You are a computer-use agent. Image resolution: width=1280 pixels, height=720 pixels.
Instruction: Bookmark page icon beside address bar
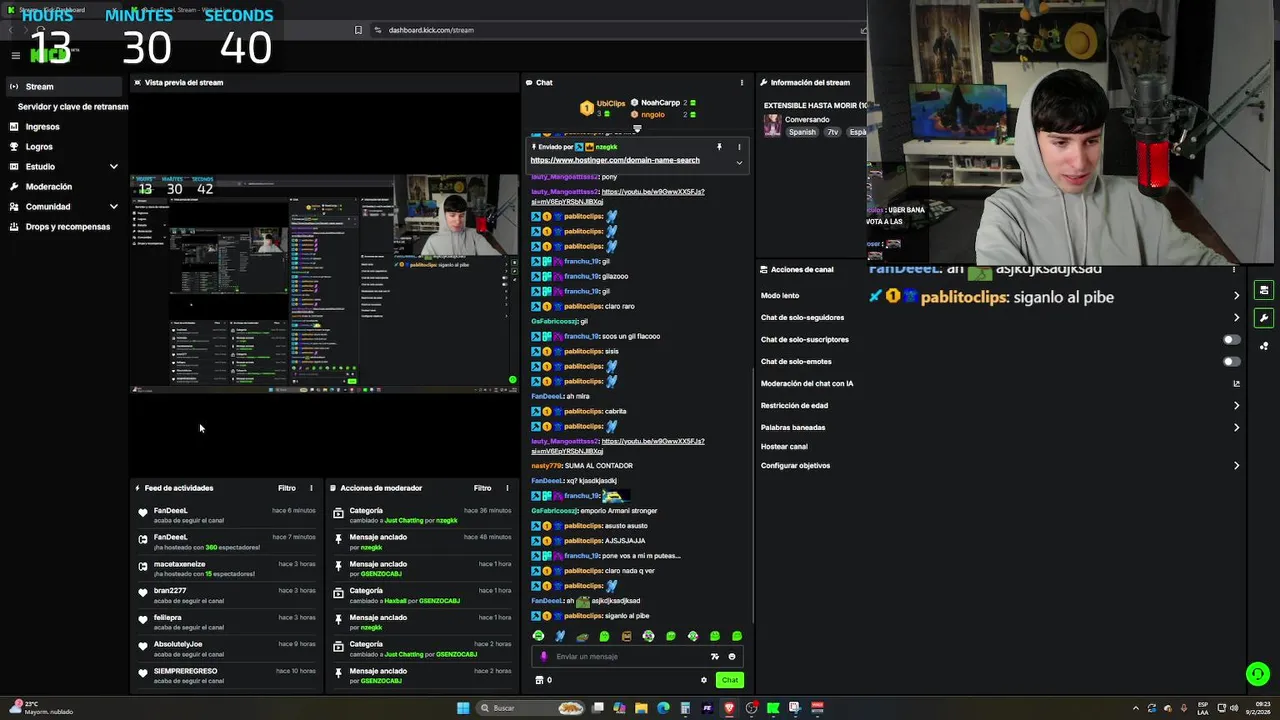(x=358, y=30)
